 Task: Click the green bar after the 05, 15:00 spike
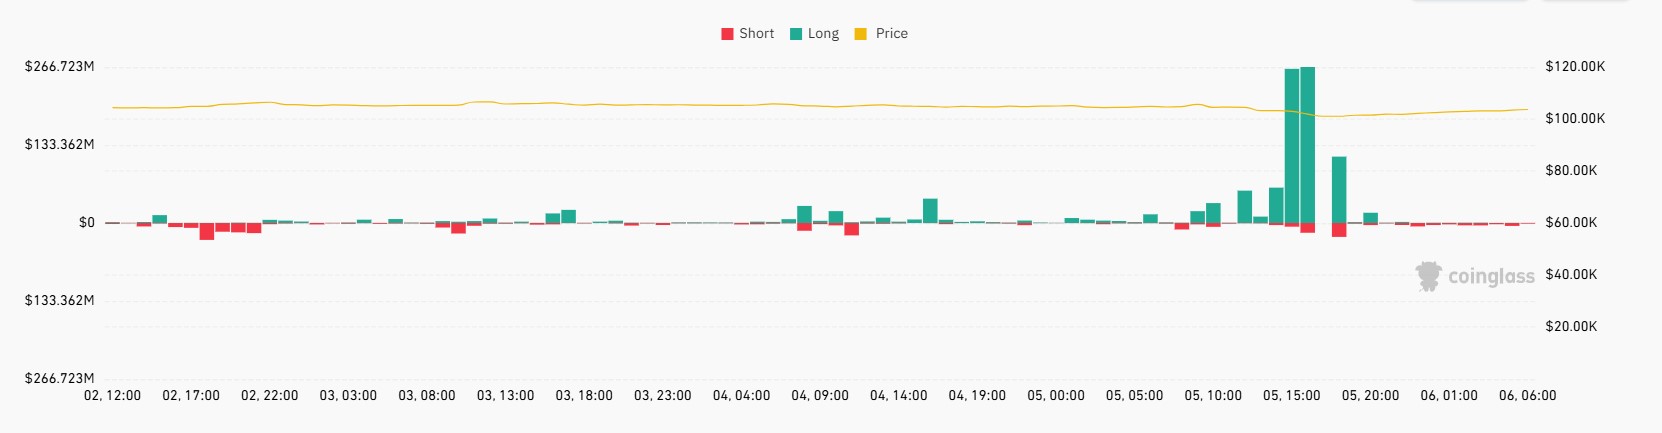pyautogui.click(x=1339, y=189)
